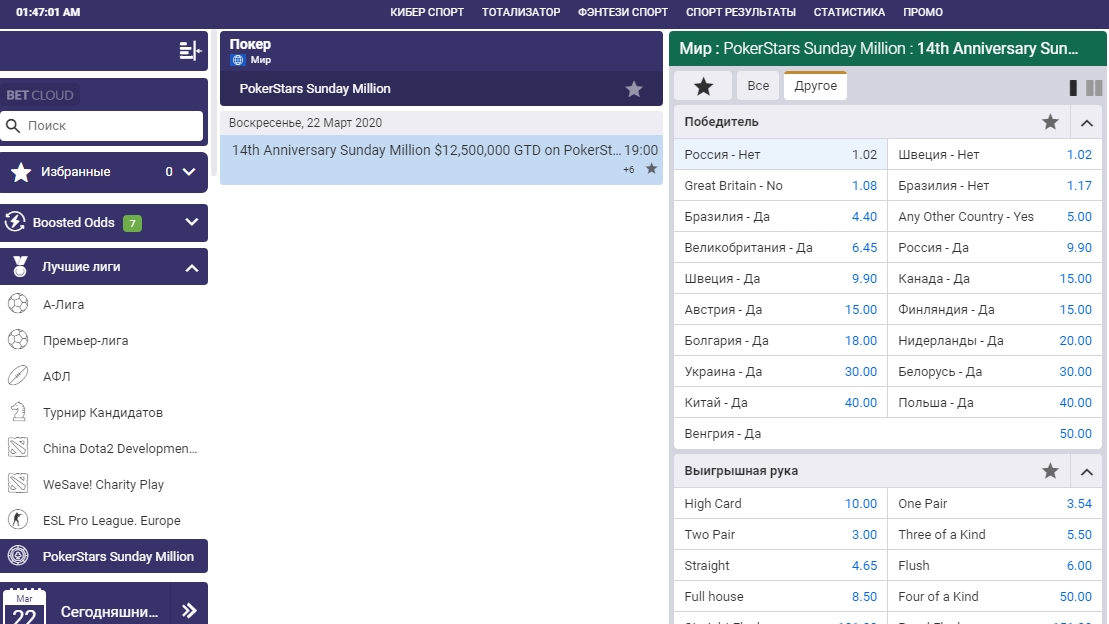Screen dimensions: 1109x624
Task: Click the Поиск search field
Action: [x=103, y=126]
